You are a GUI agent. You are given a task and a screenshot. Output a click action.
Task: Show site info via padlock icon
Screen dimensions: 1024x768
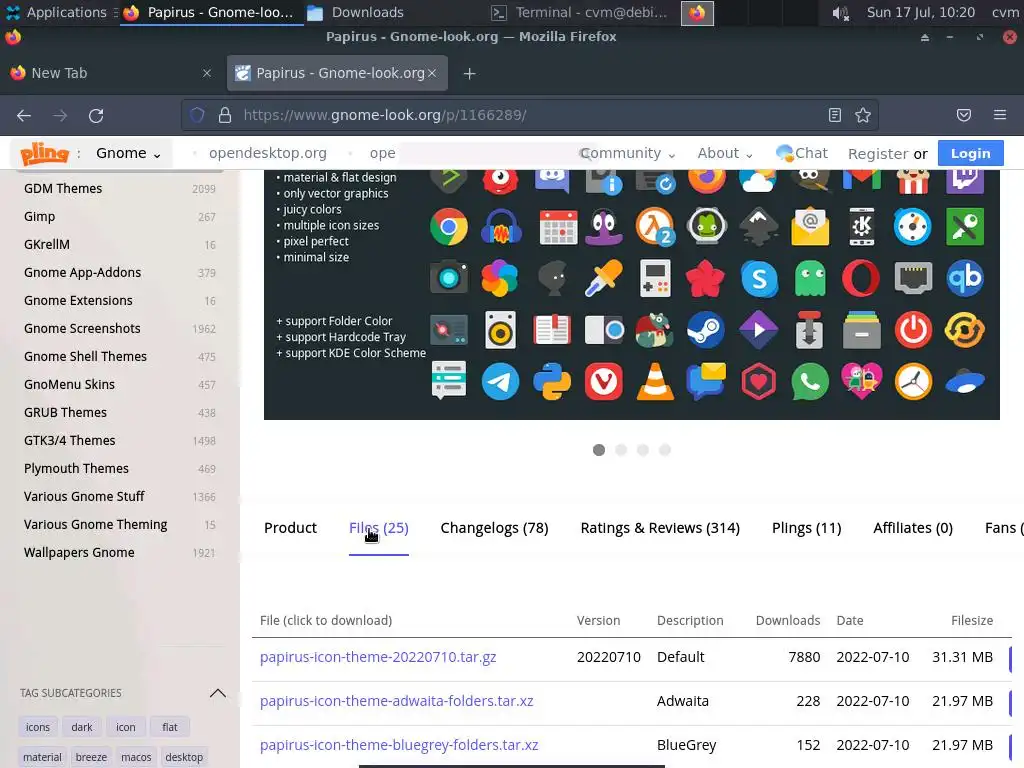(225, 116)
